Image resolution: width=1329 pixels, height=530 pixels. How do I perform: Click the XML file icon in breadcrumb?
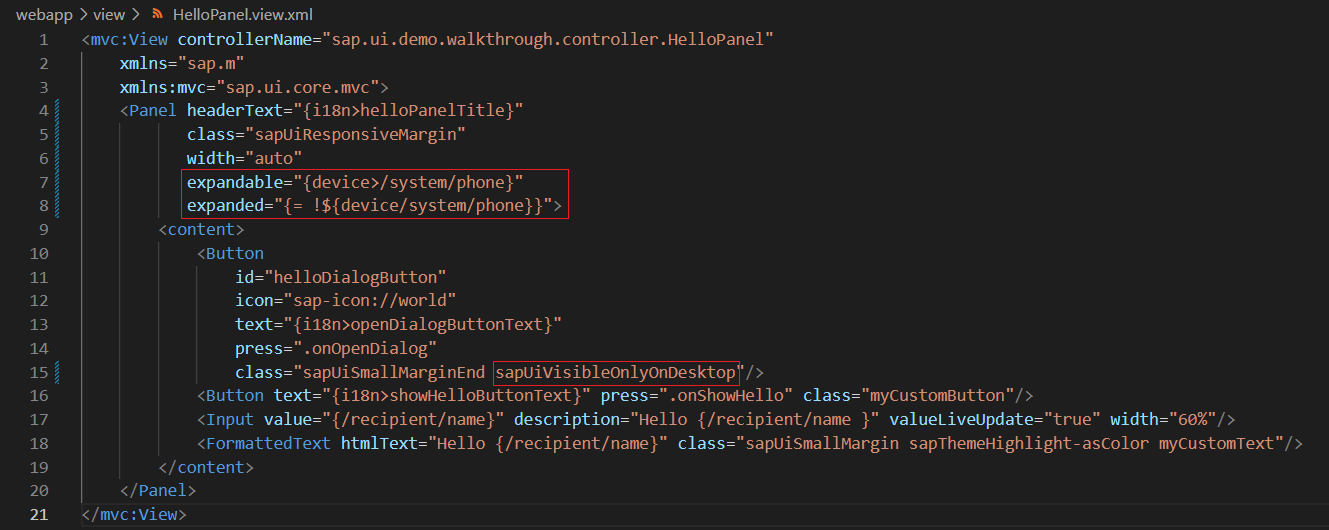(157, 14)
